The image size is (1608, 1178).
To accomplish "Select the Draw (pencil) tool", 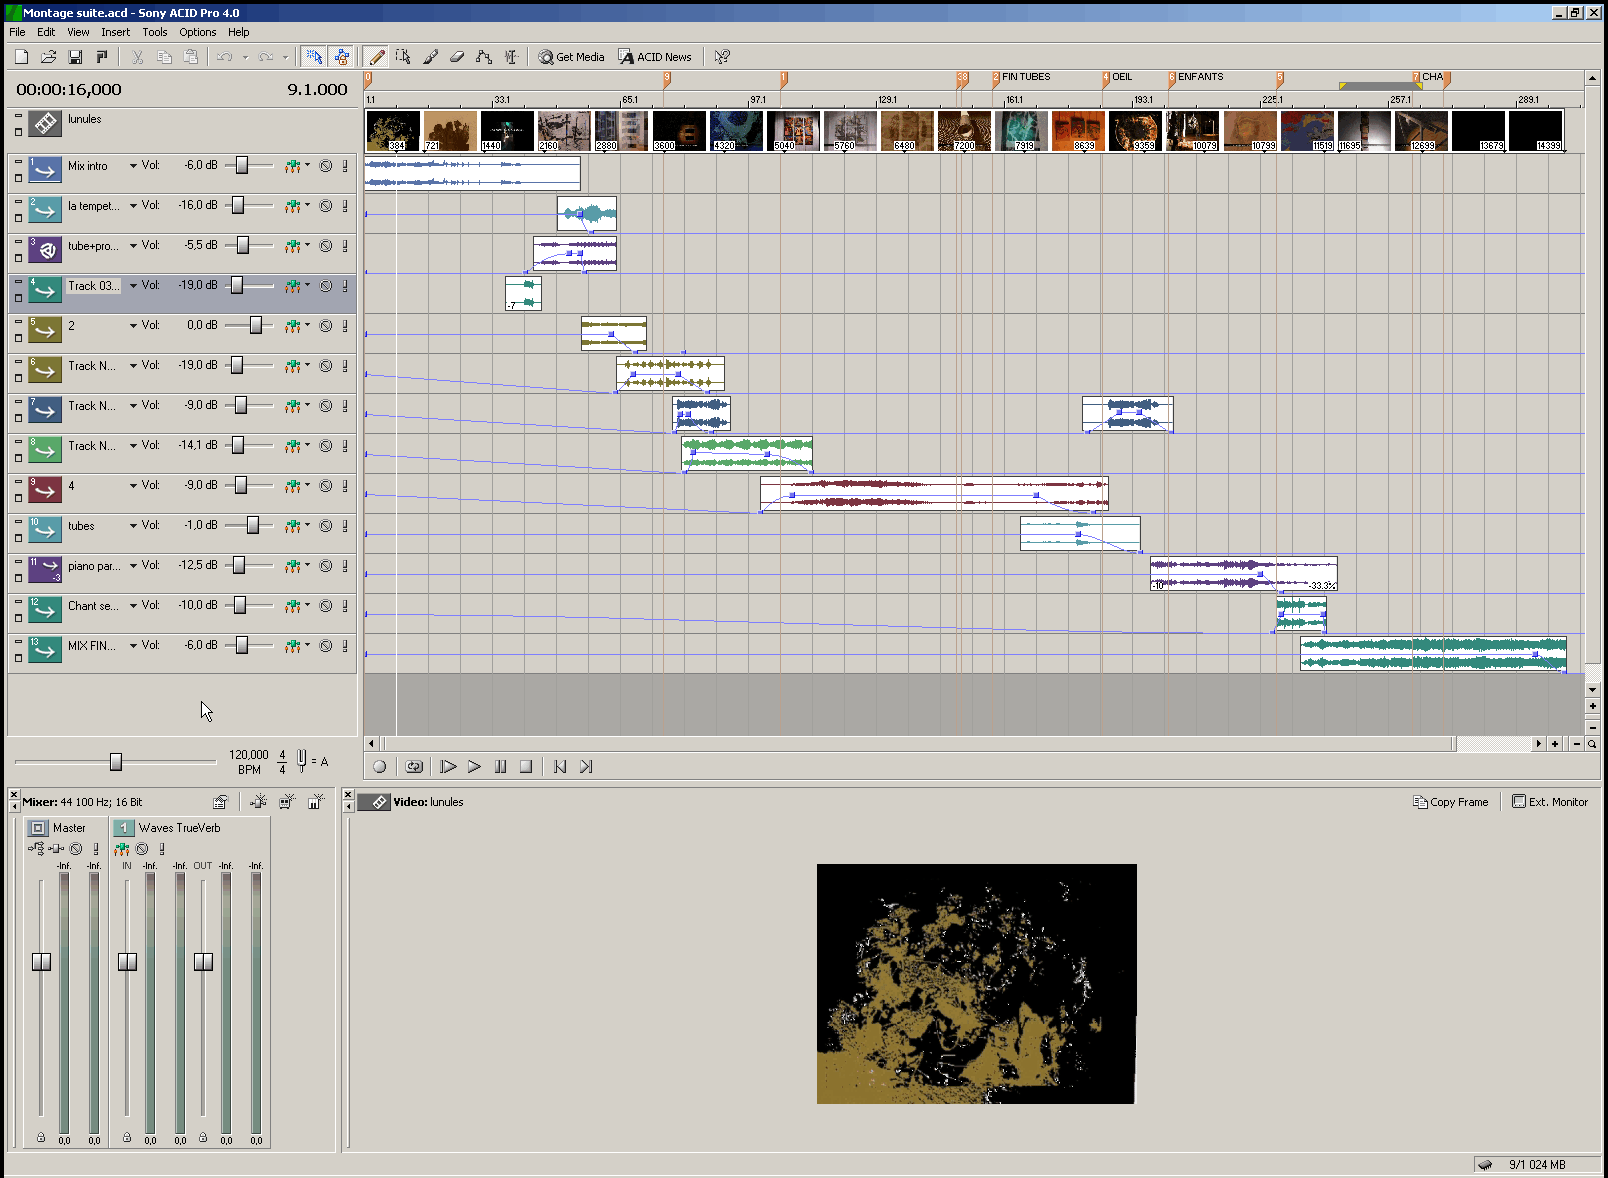I will 376,57.
